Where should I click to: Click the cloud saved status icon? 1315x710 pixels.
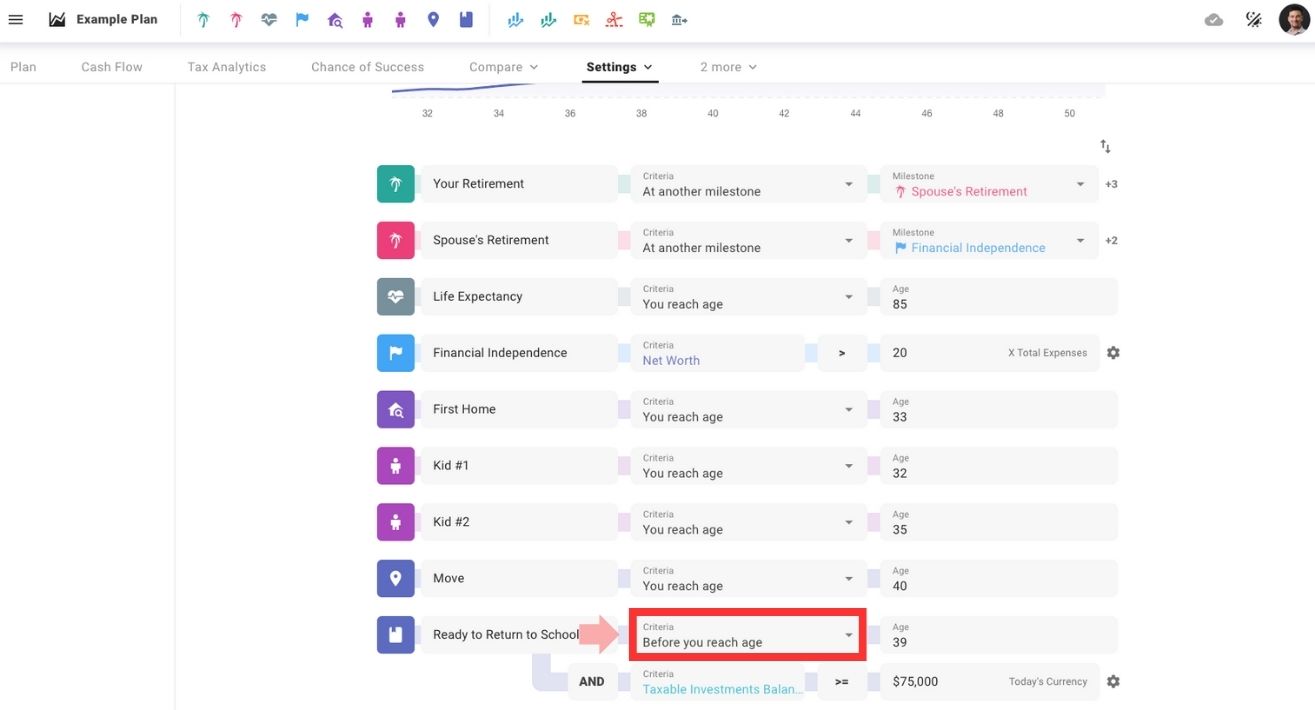coord(1214,20)
